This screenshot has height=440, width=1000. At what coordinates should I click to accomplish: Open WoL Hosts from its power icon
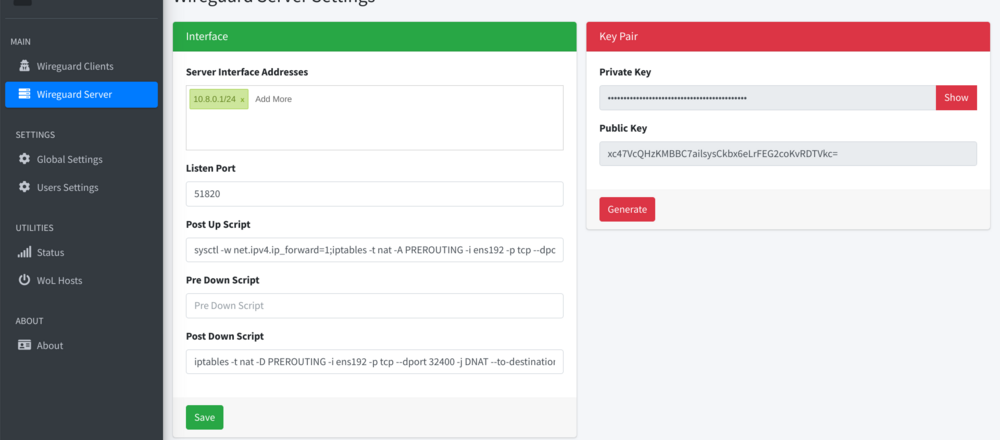click(24, 280)
